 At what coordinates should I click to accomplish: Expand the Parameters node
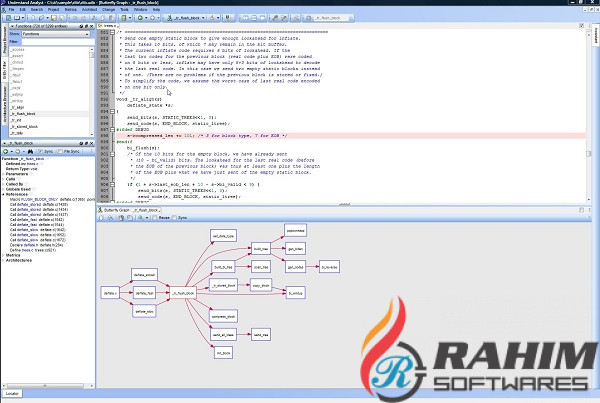coord(4,174)
